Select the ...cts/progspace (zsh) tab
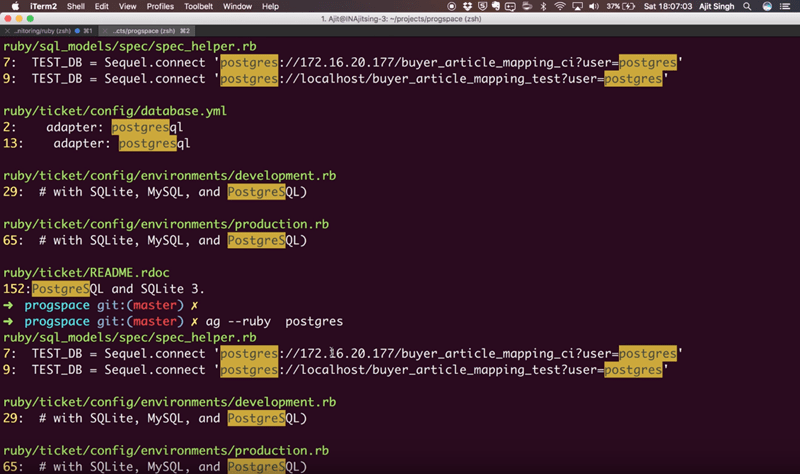The image size is (800, 474). 144,31
